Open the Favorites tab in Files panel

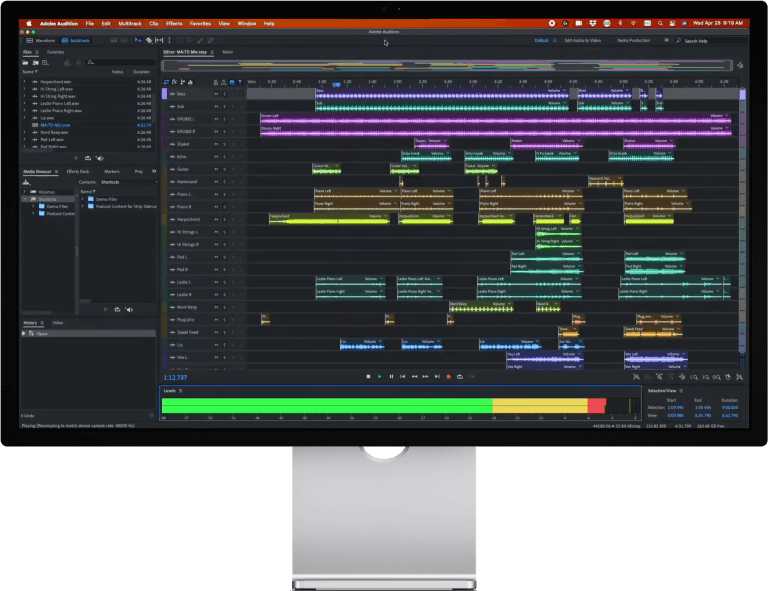[x=55, y=52]
